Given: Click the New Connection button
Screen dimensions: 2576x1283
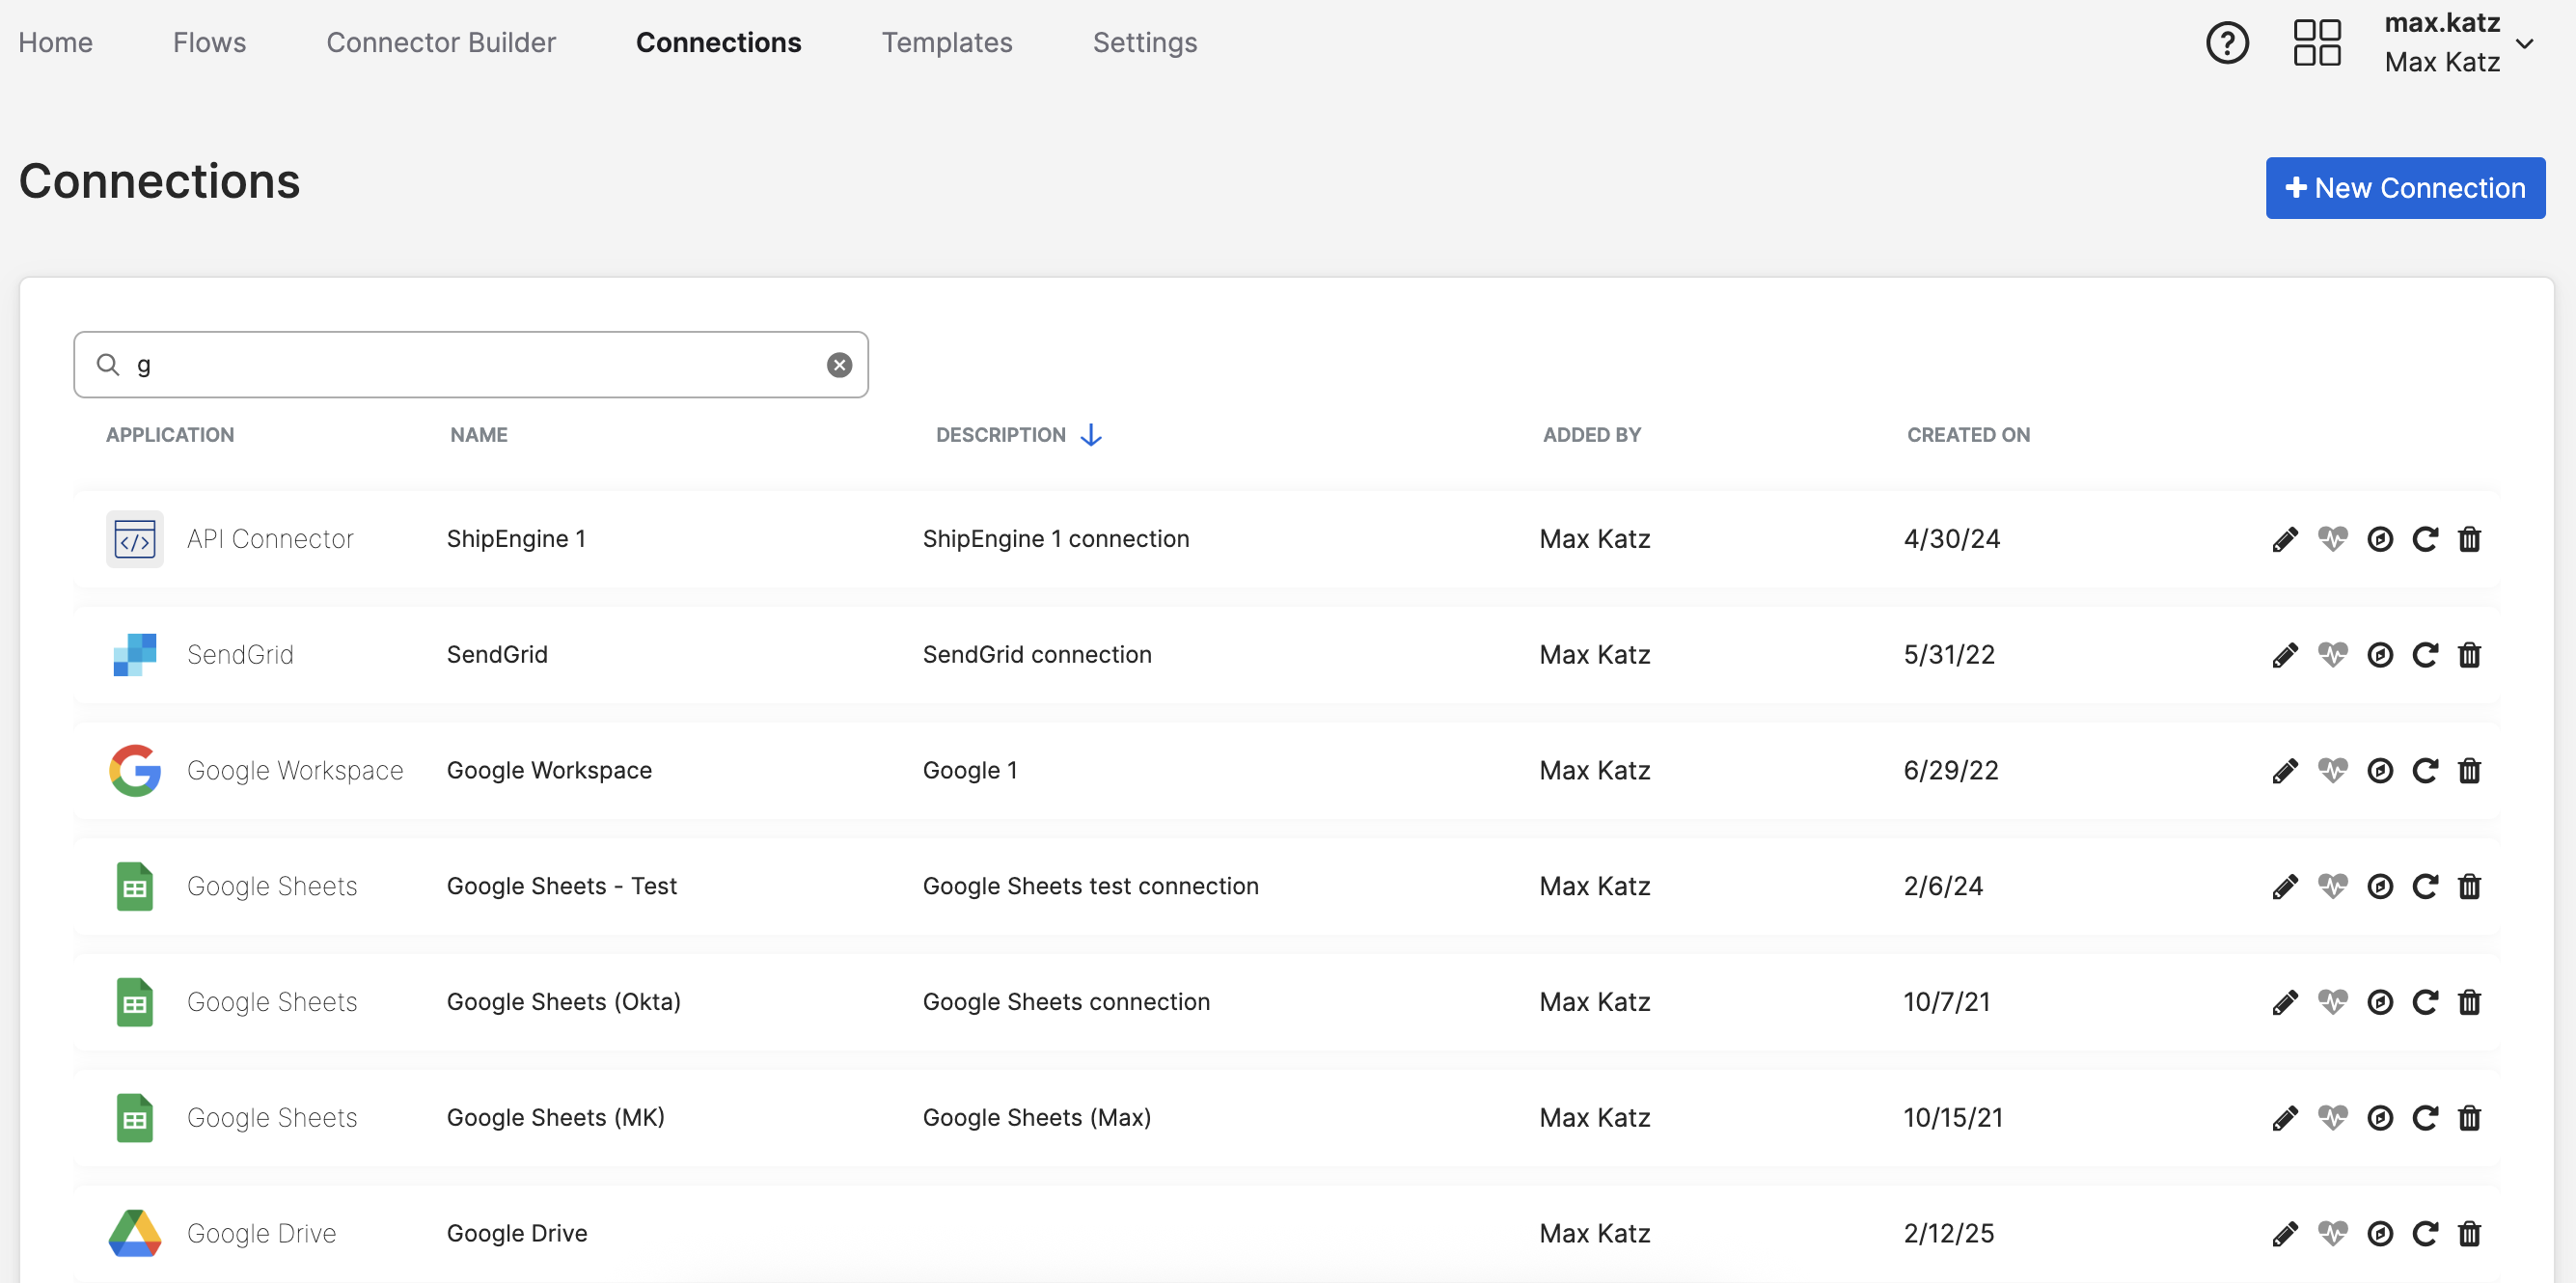Looking at the screenshot, I should 2404,188.
